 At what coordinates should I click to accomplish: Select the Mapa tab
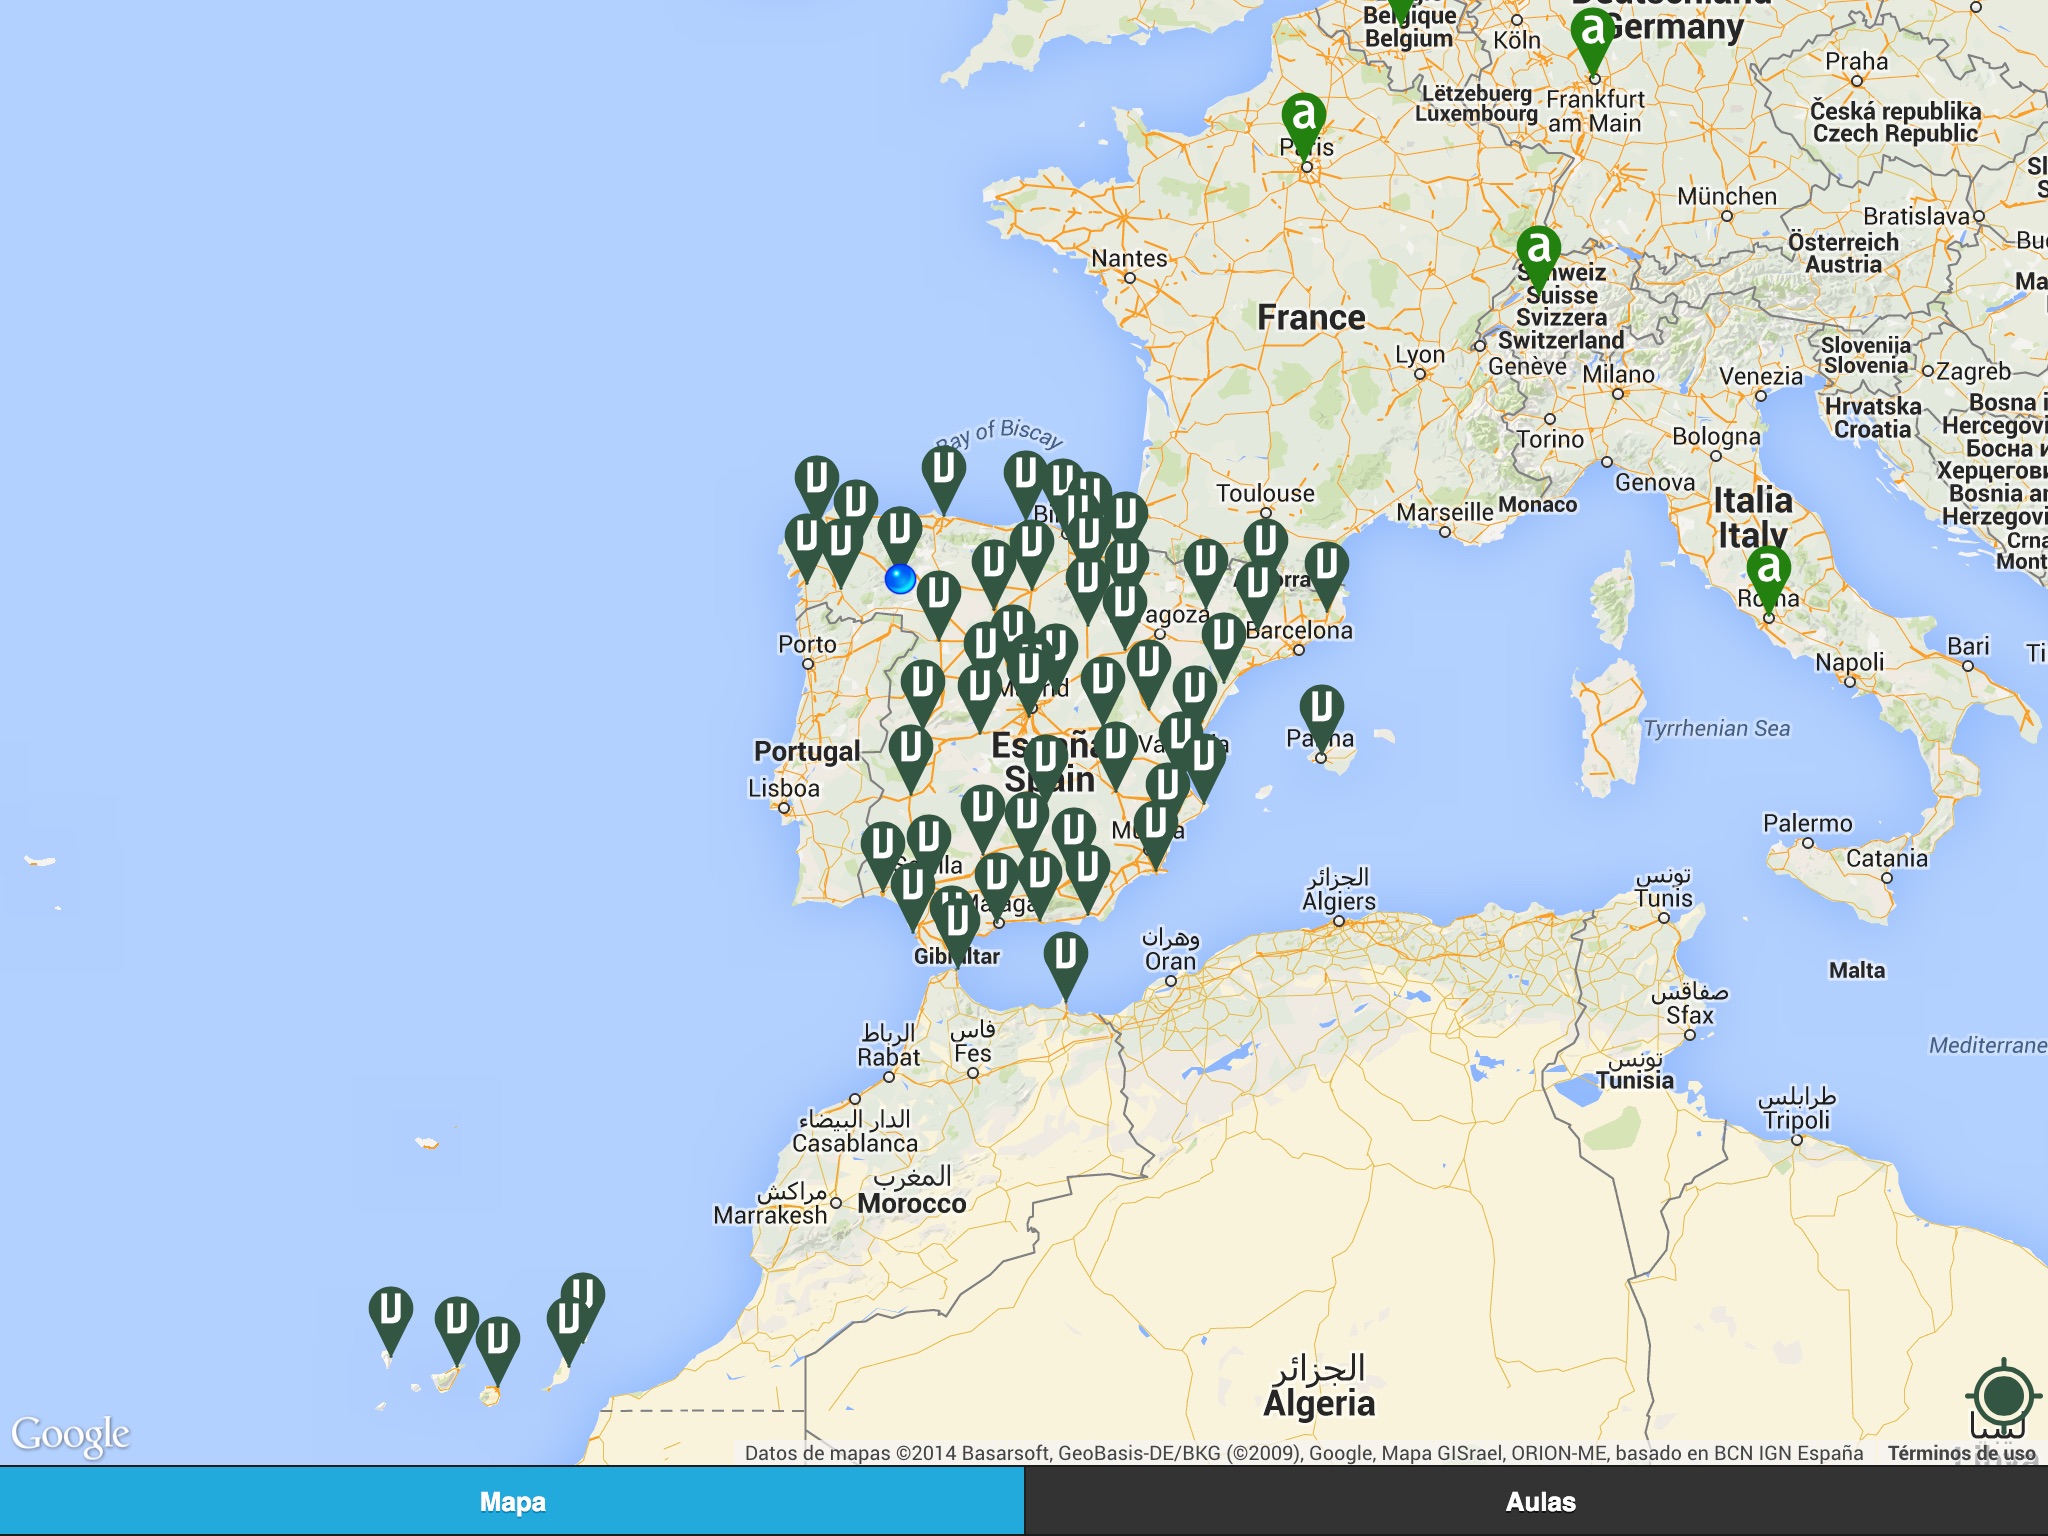(512, 1501)
